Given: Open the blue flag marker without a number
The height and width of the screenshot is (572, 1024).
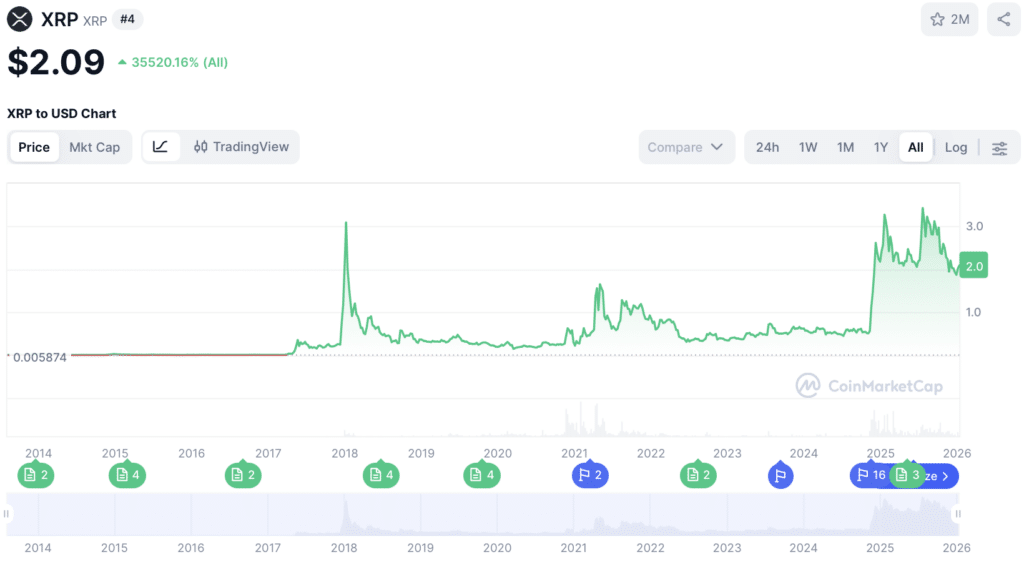Looking at the screenshot, I should (780, 475).
